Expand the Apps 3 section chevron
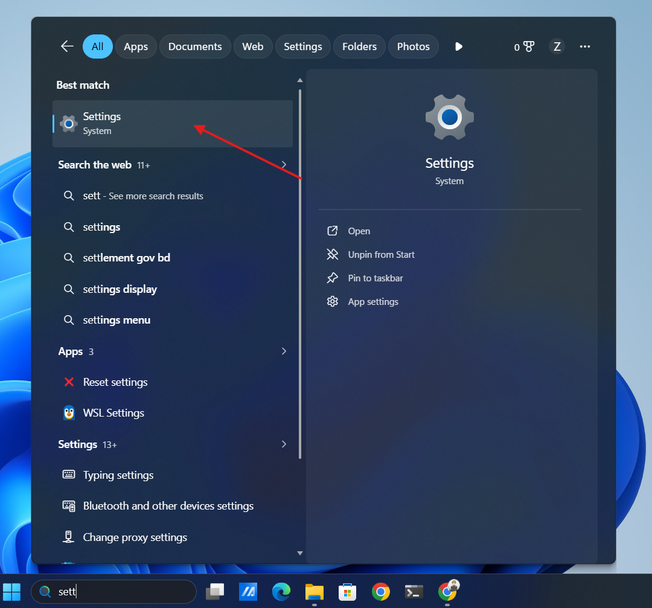The width and height of the screenshot is (652, 608). 284,351
